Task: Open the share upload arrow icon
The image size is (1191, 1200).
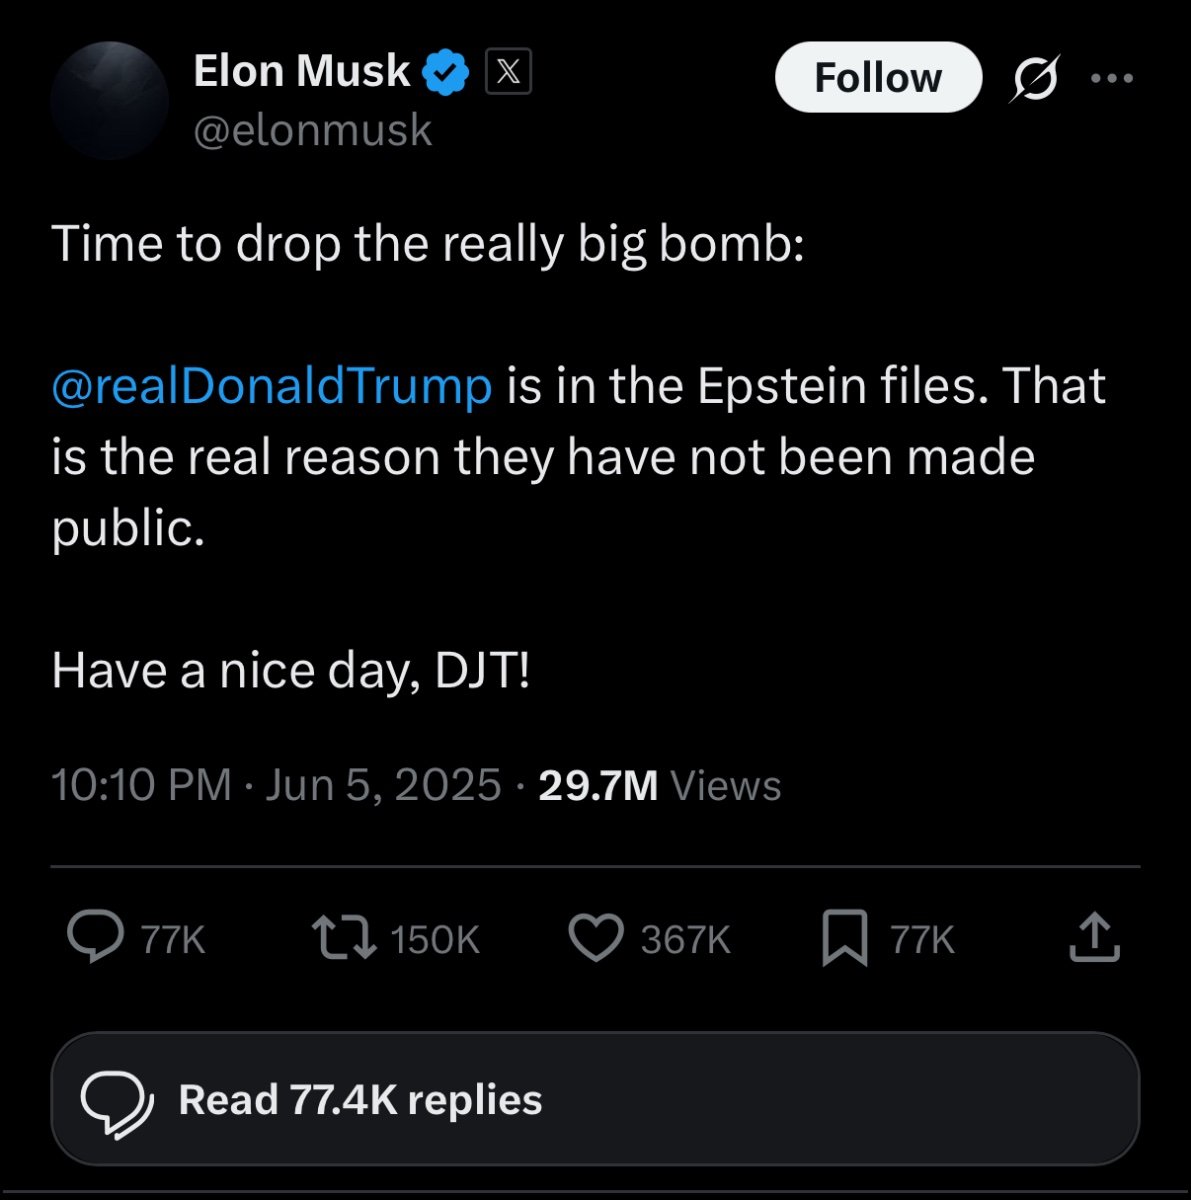Action: 1094,937
